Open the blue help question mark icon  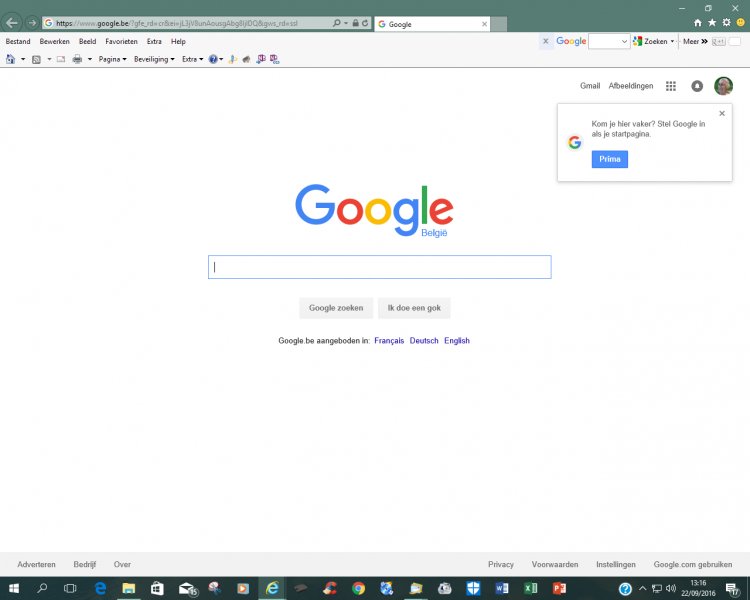click(213, 59)
